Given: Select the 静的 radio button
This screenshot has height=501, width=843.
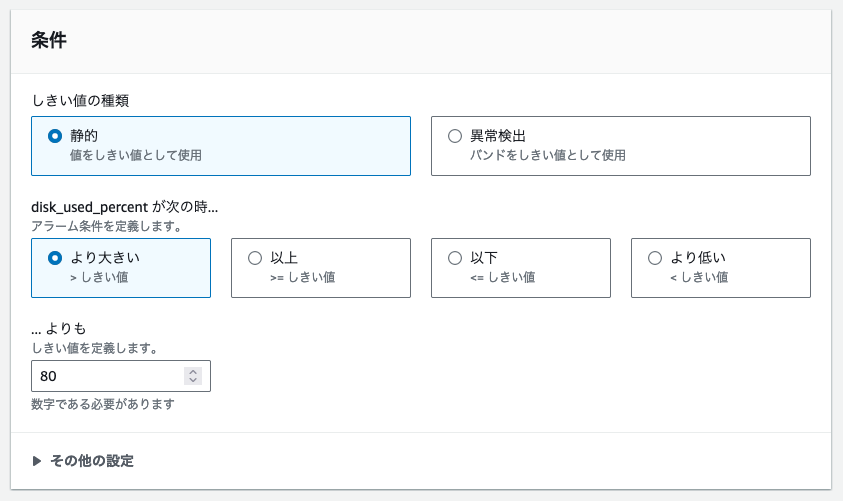Looking at the screenshot, I should [x=55, y=136].
